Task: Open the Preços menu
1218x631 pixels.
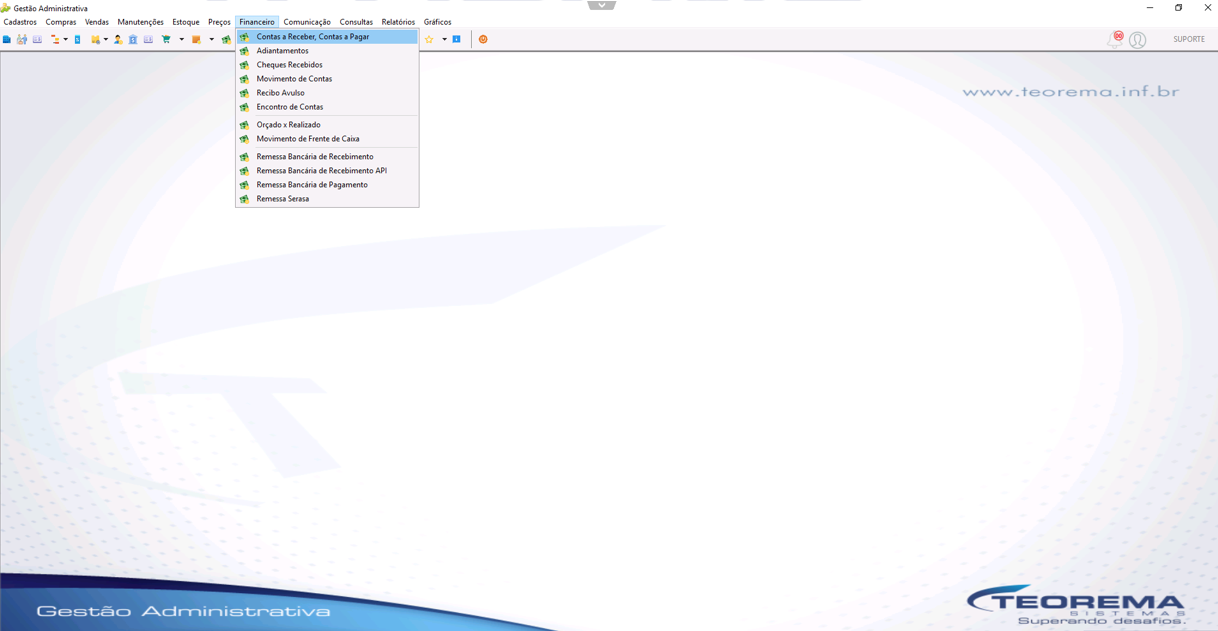Action: pyautogui.click(x=219, y=22)
